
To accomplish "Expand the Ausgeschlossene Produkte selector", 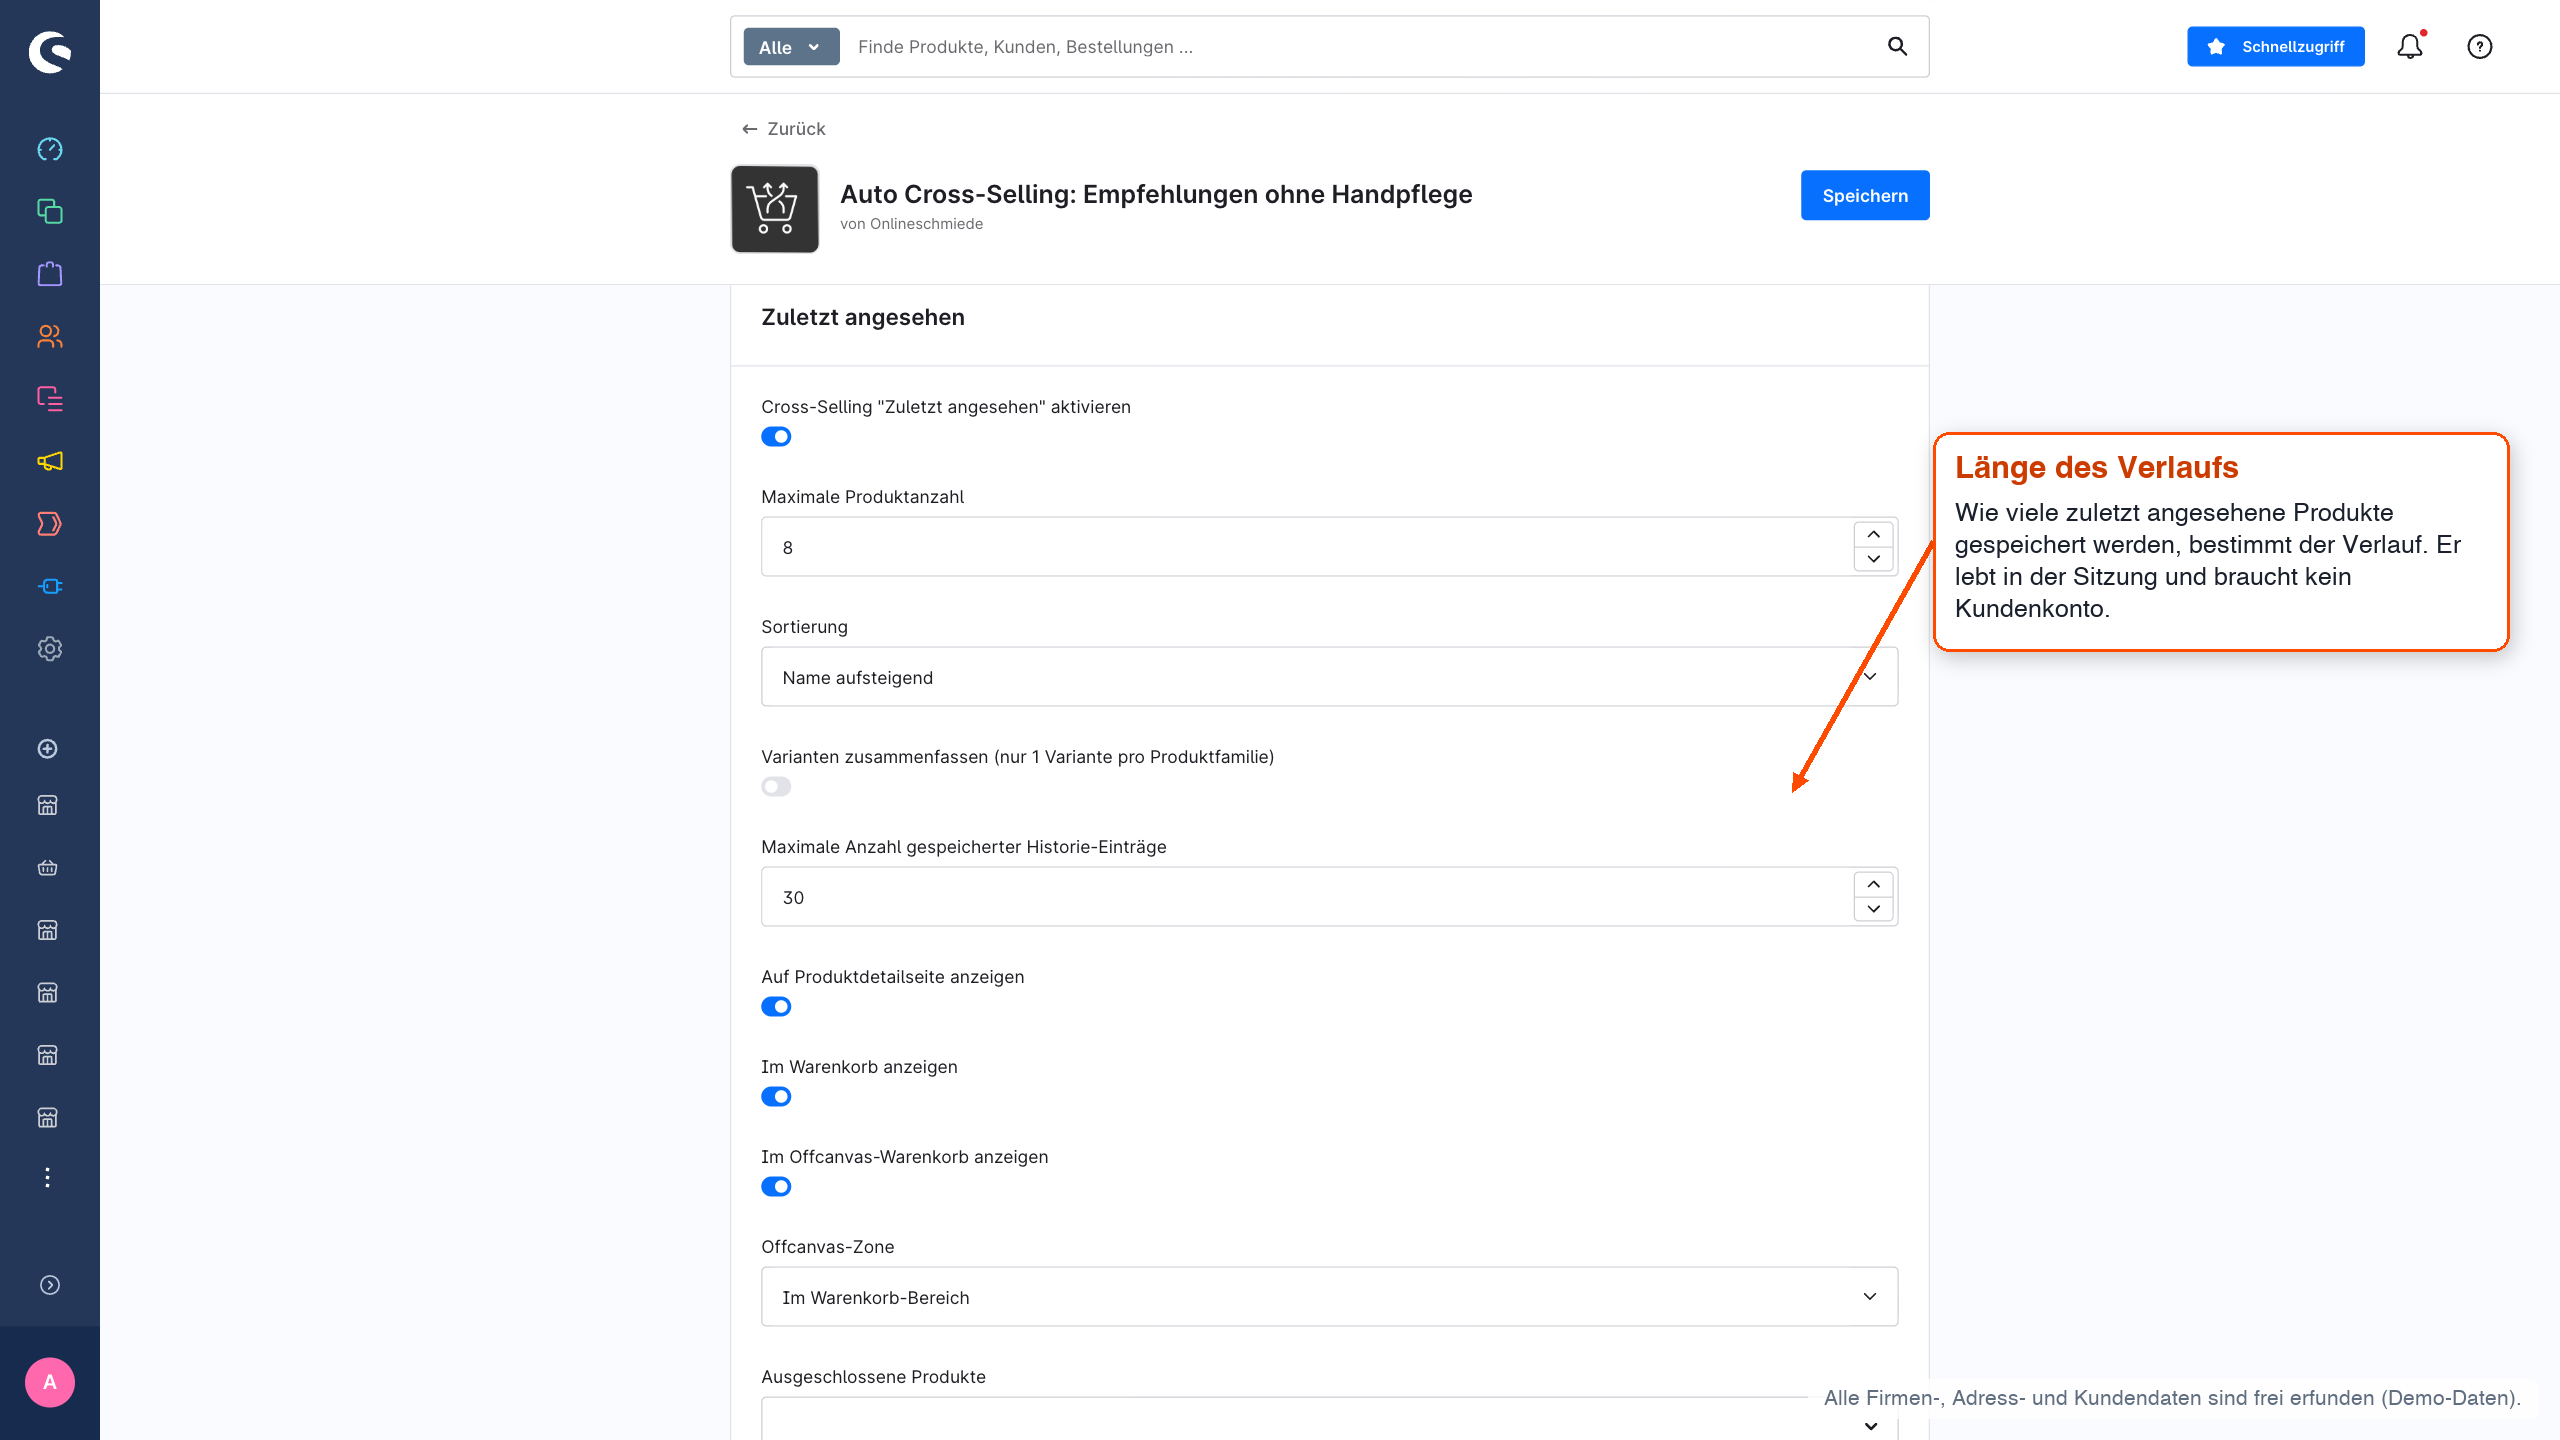I will (1870, 1426).
